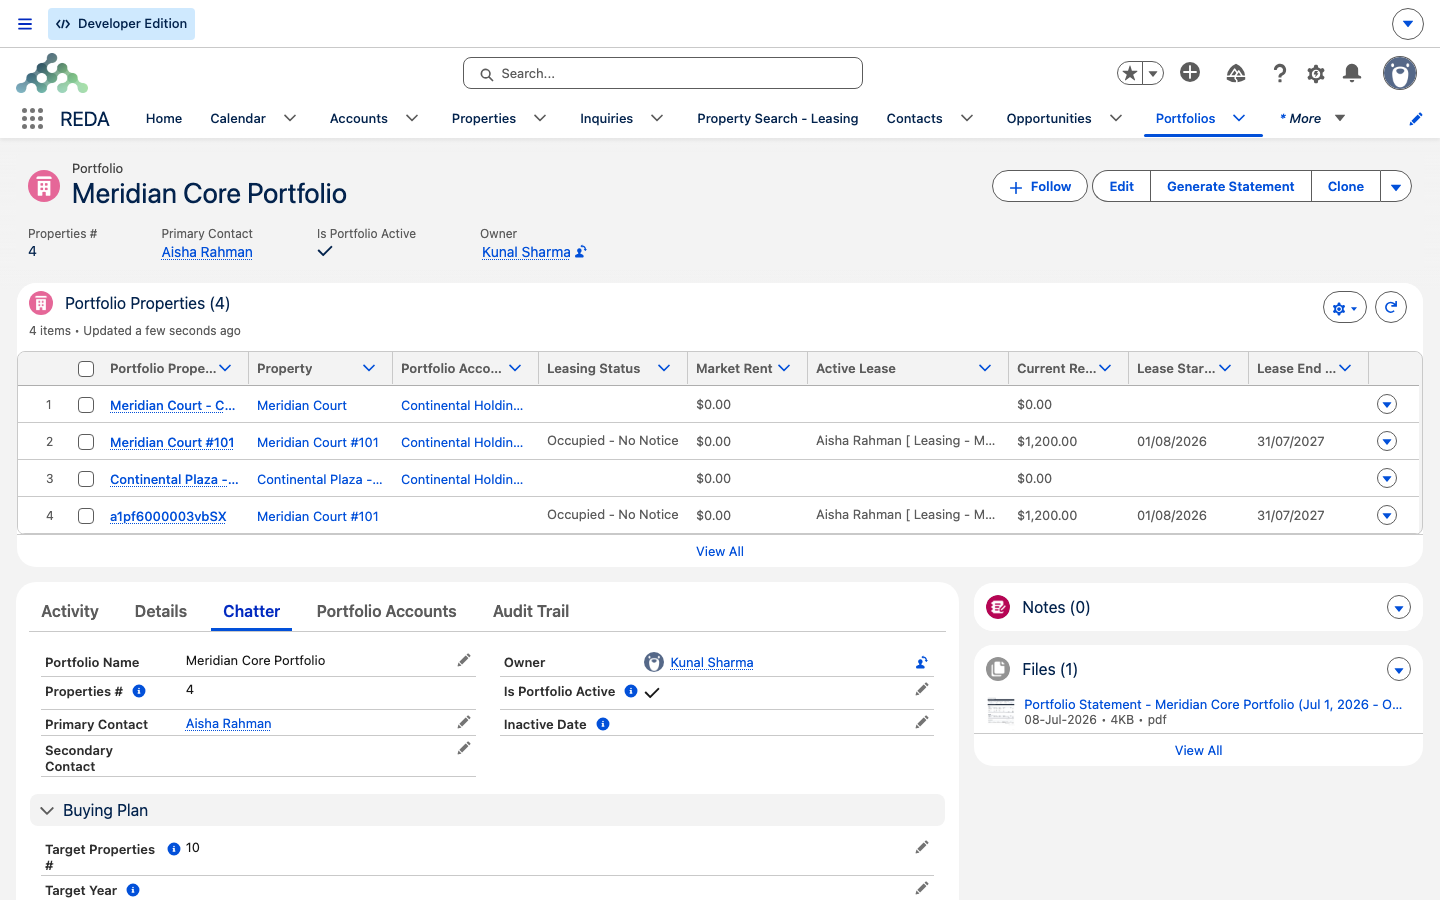Toggle the select-all rows checkbox
Viewport: 1440px width, 900px height.
pos(86,369)
